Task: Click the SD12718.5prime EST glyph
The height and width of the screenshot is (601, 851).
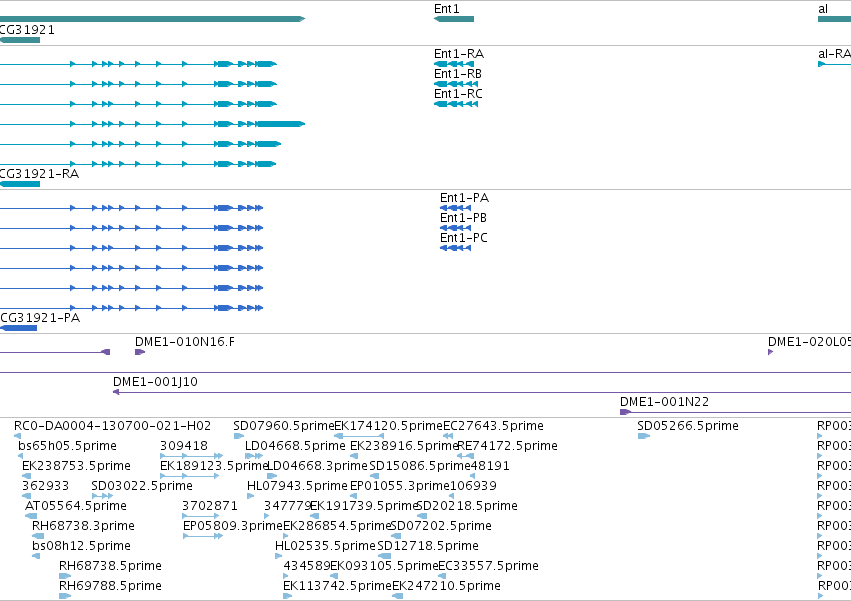Action: [384, 556]
